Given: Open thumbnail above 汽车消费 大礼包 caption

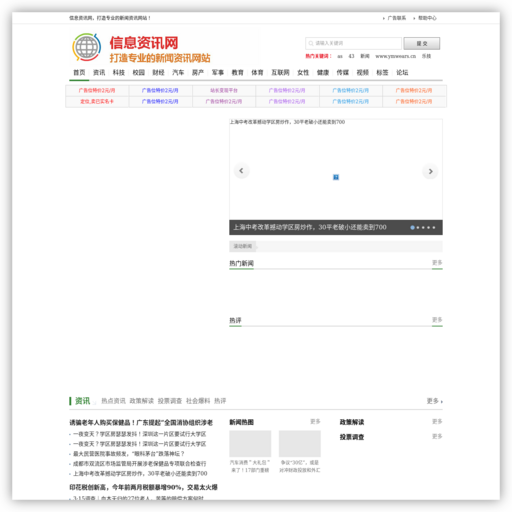Looking at the screenshot, I should pyautogui.click(x=250, y=444).
